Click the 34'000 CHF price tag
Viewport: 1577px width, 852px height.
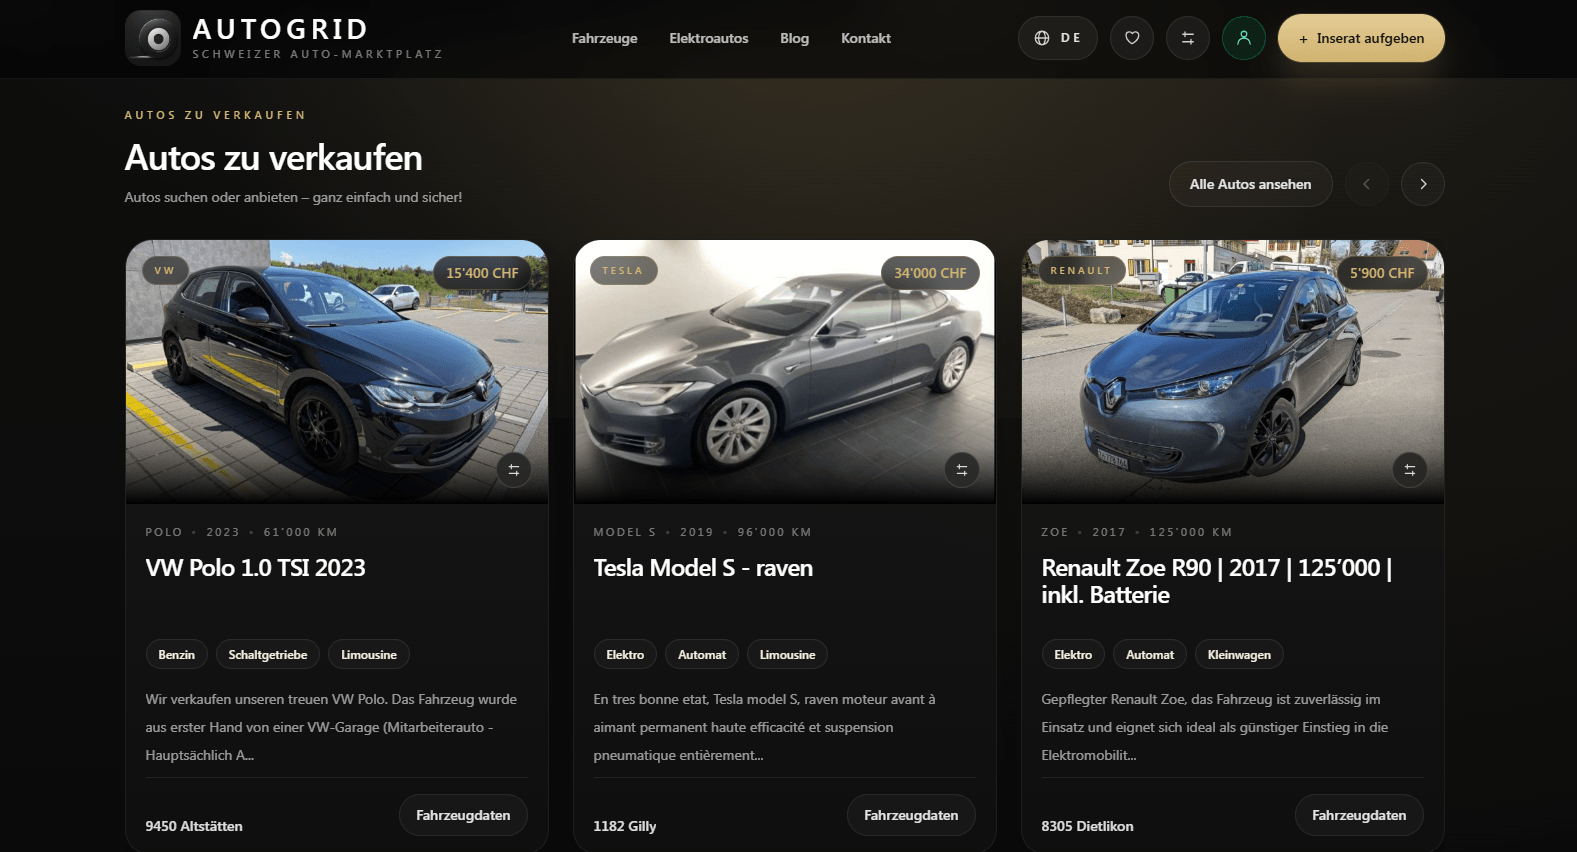(930, 273)
